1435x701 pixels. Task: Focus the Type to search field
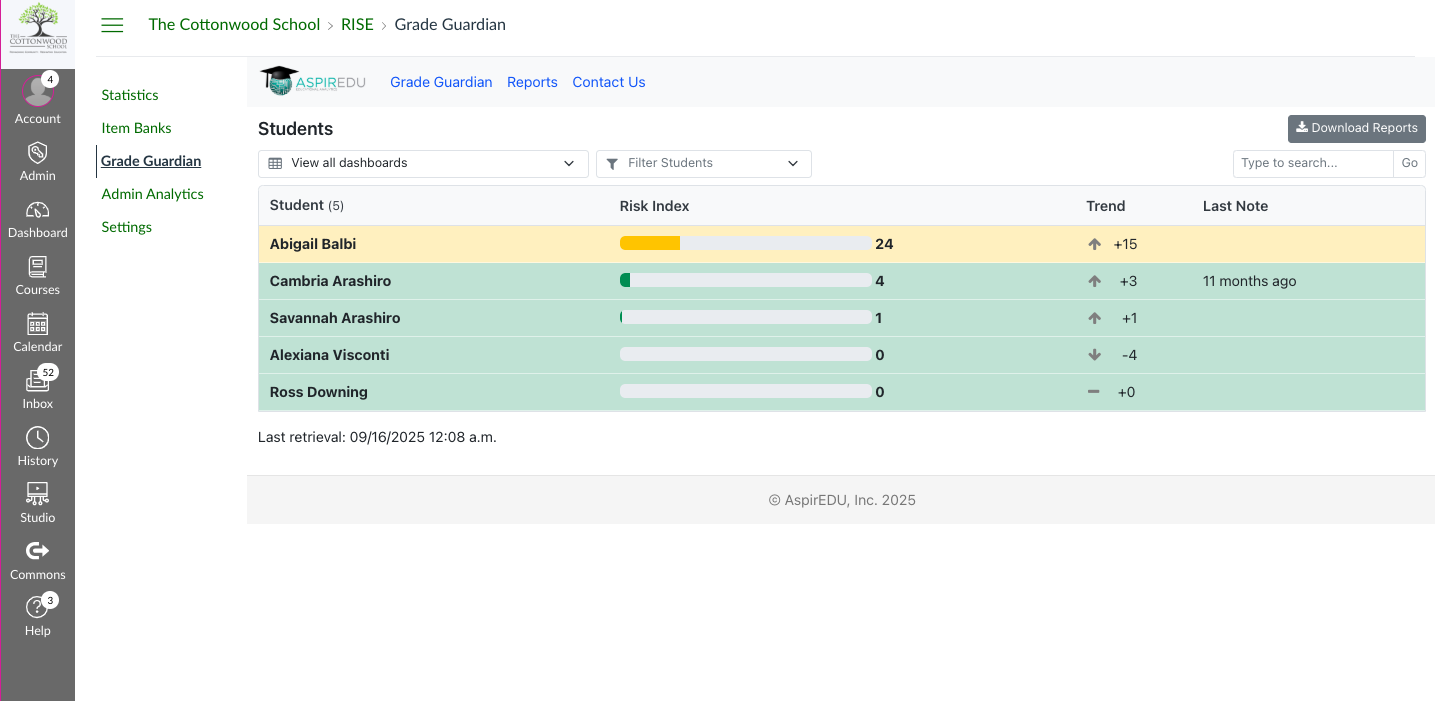1313,163
